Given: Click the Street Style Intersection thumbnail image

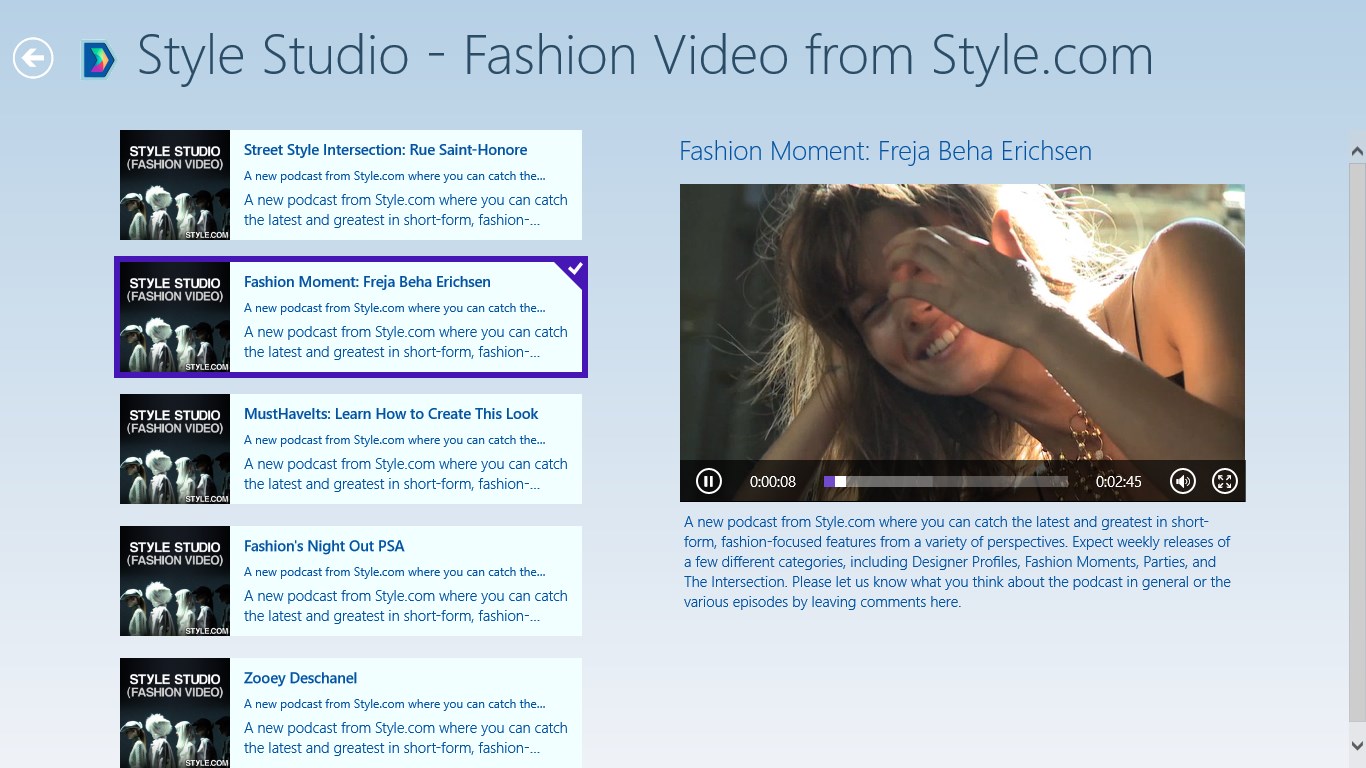Looking at the screenshot, I should (175, 185).
